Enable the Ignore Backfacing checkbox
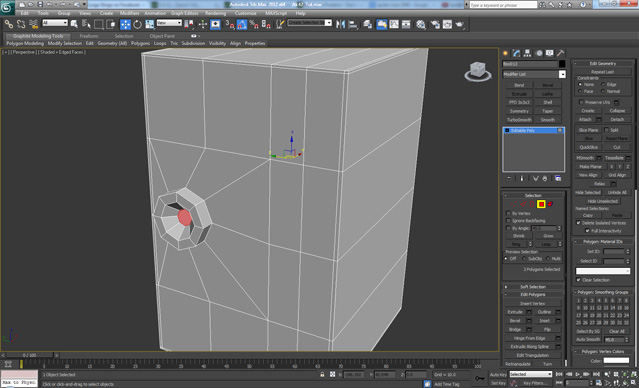 click(x=508, y=220)
